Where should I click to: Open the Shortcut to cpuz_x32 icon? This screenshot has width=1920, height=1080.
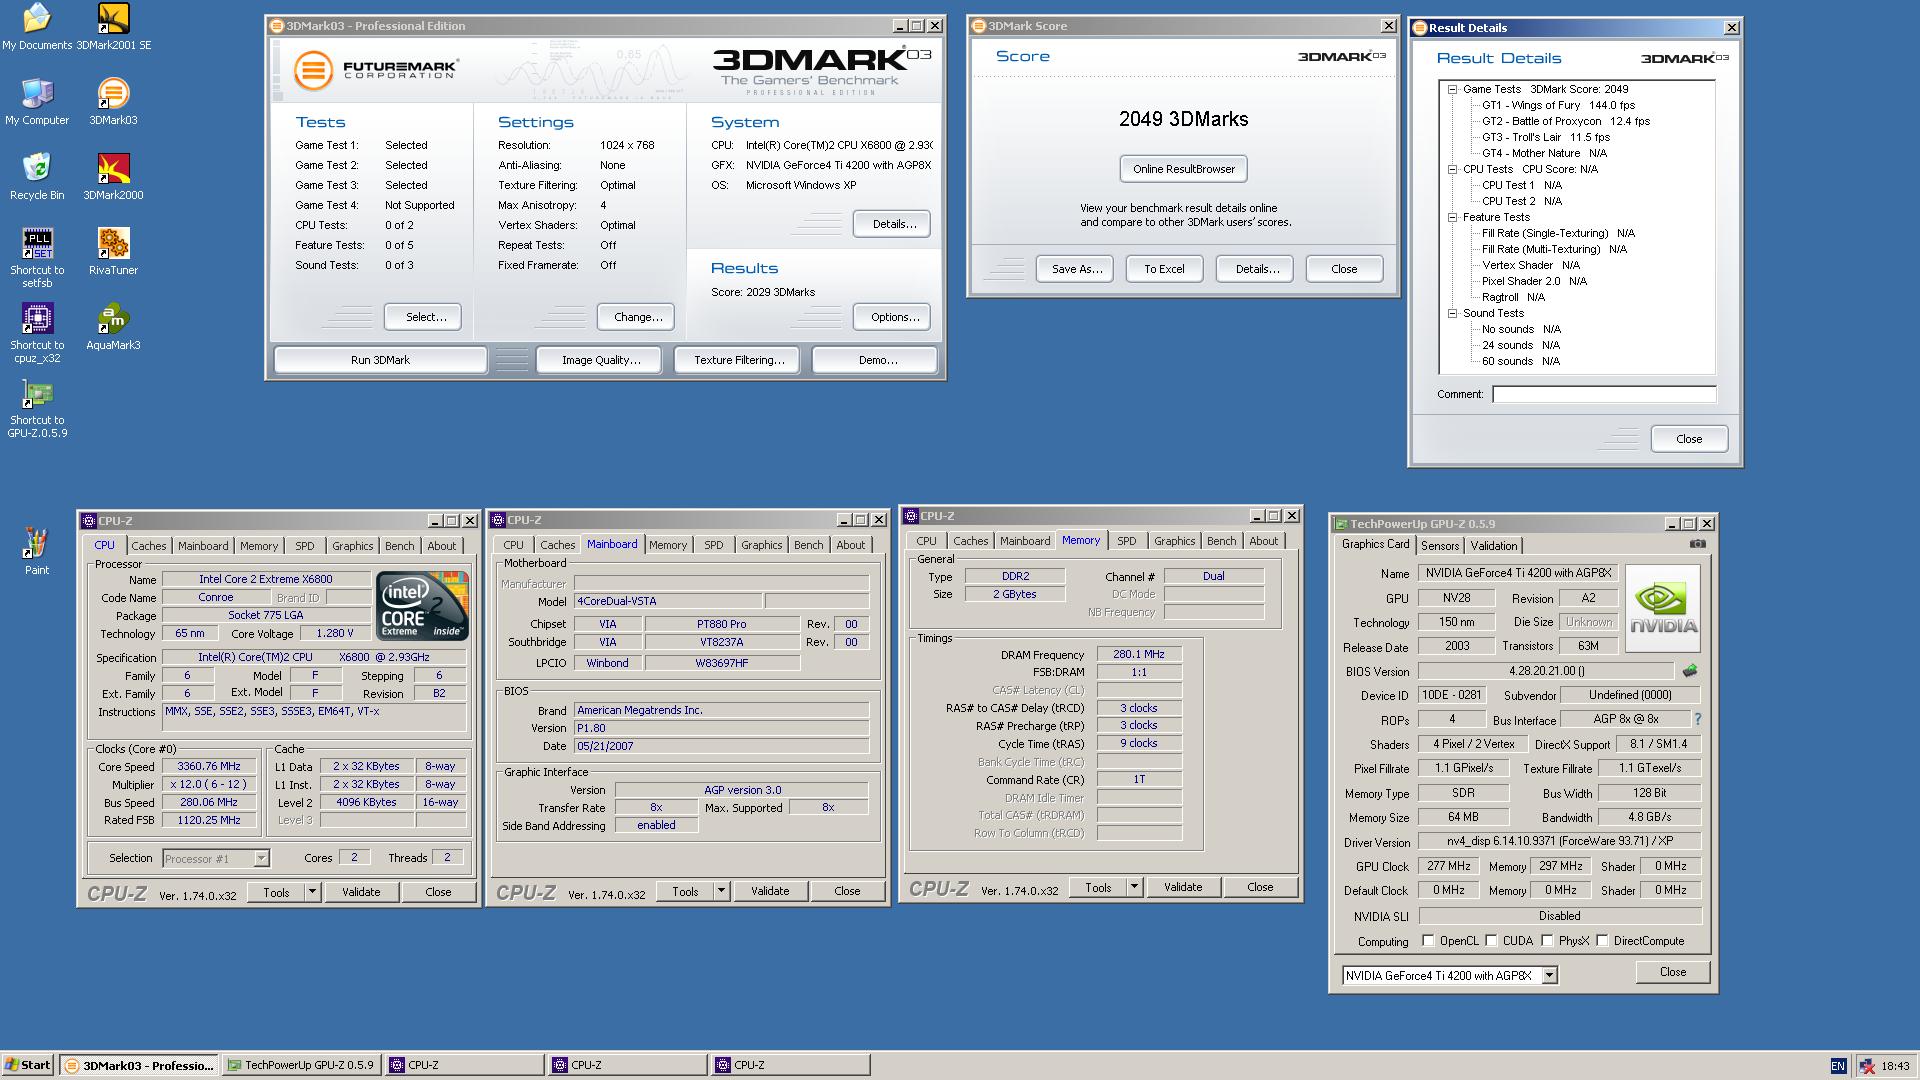(37, 333)
